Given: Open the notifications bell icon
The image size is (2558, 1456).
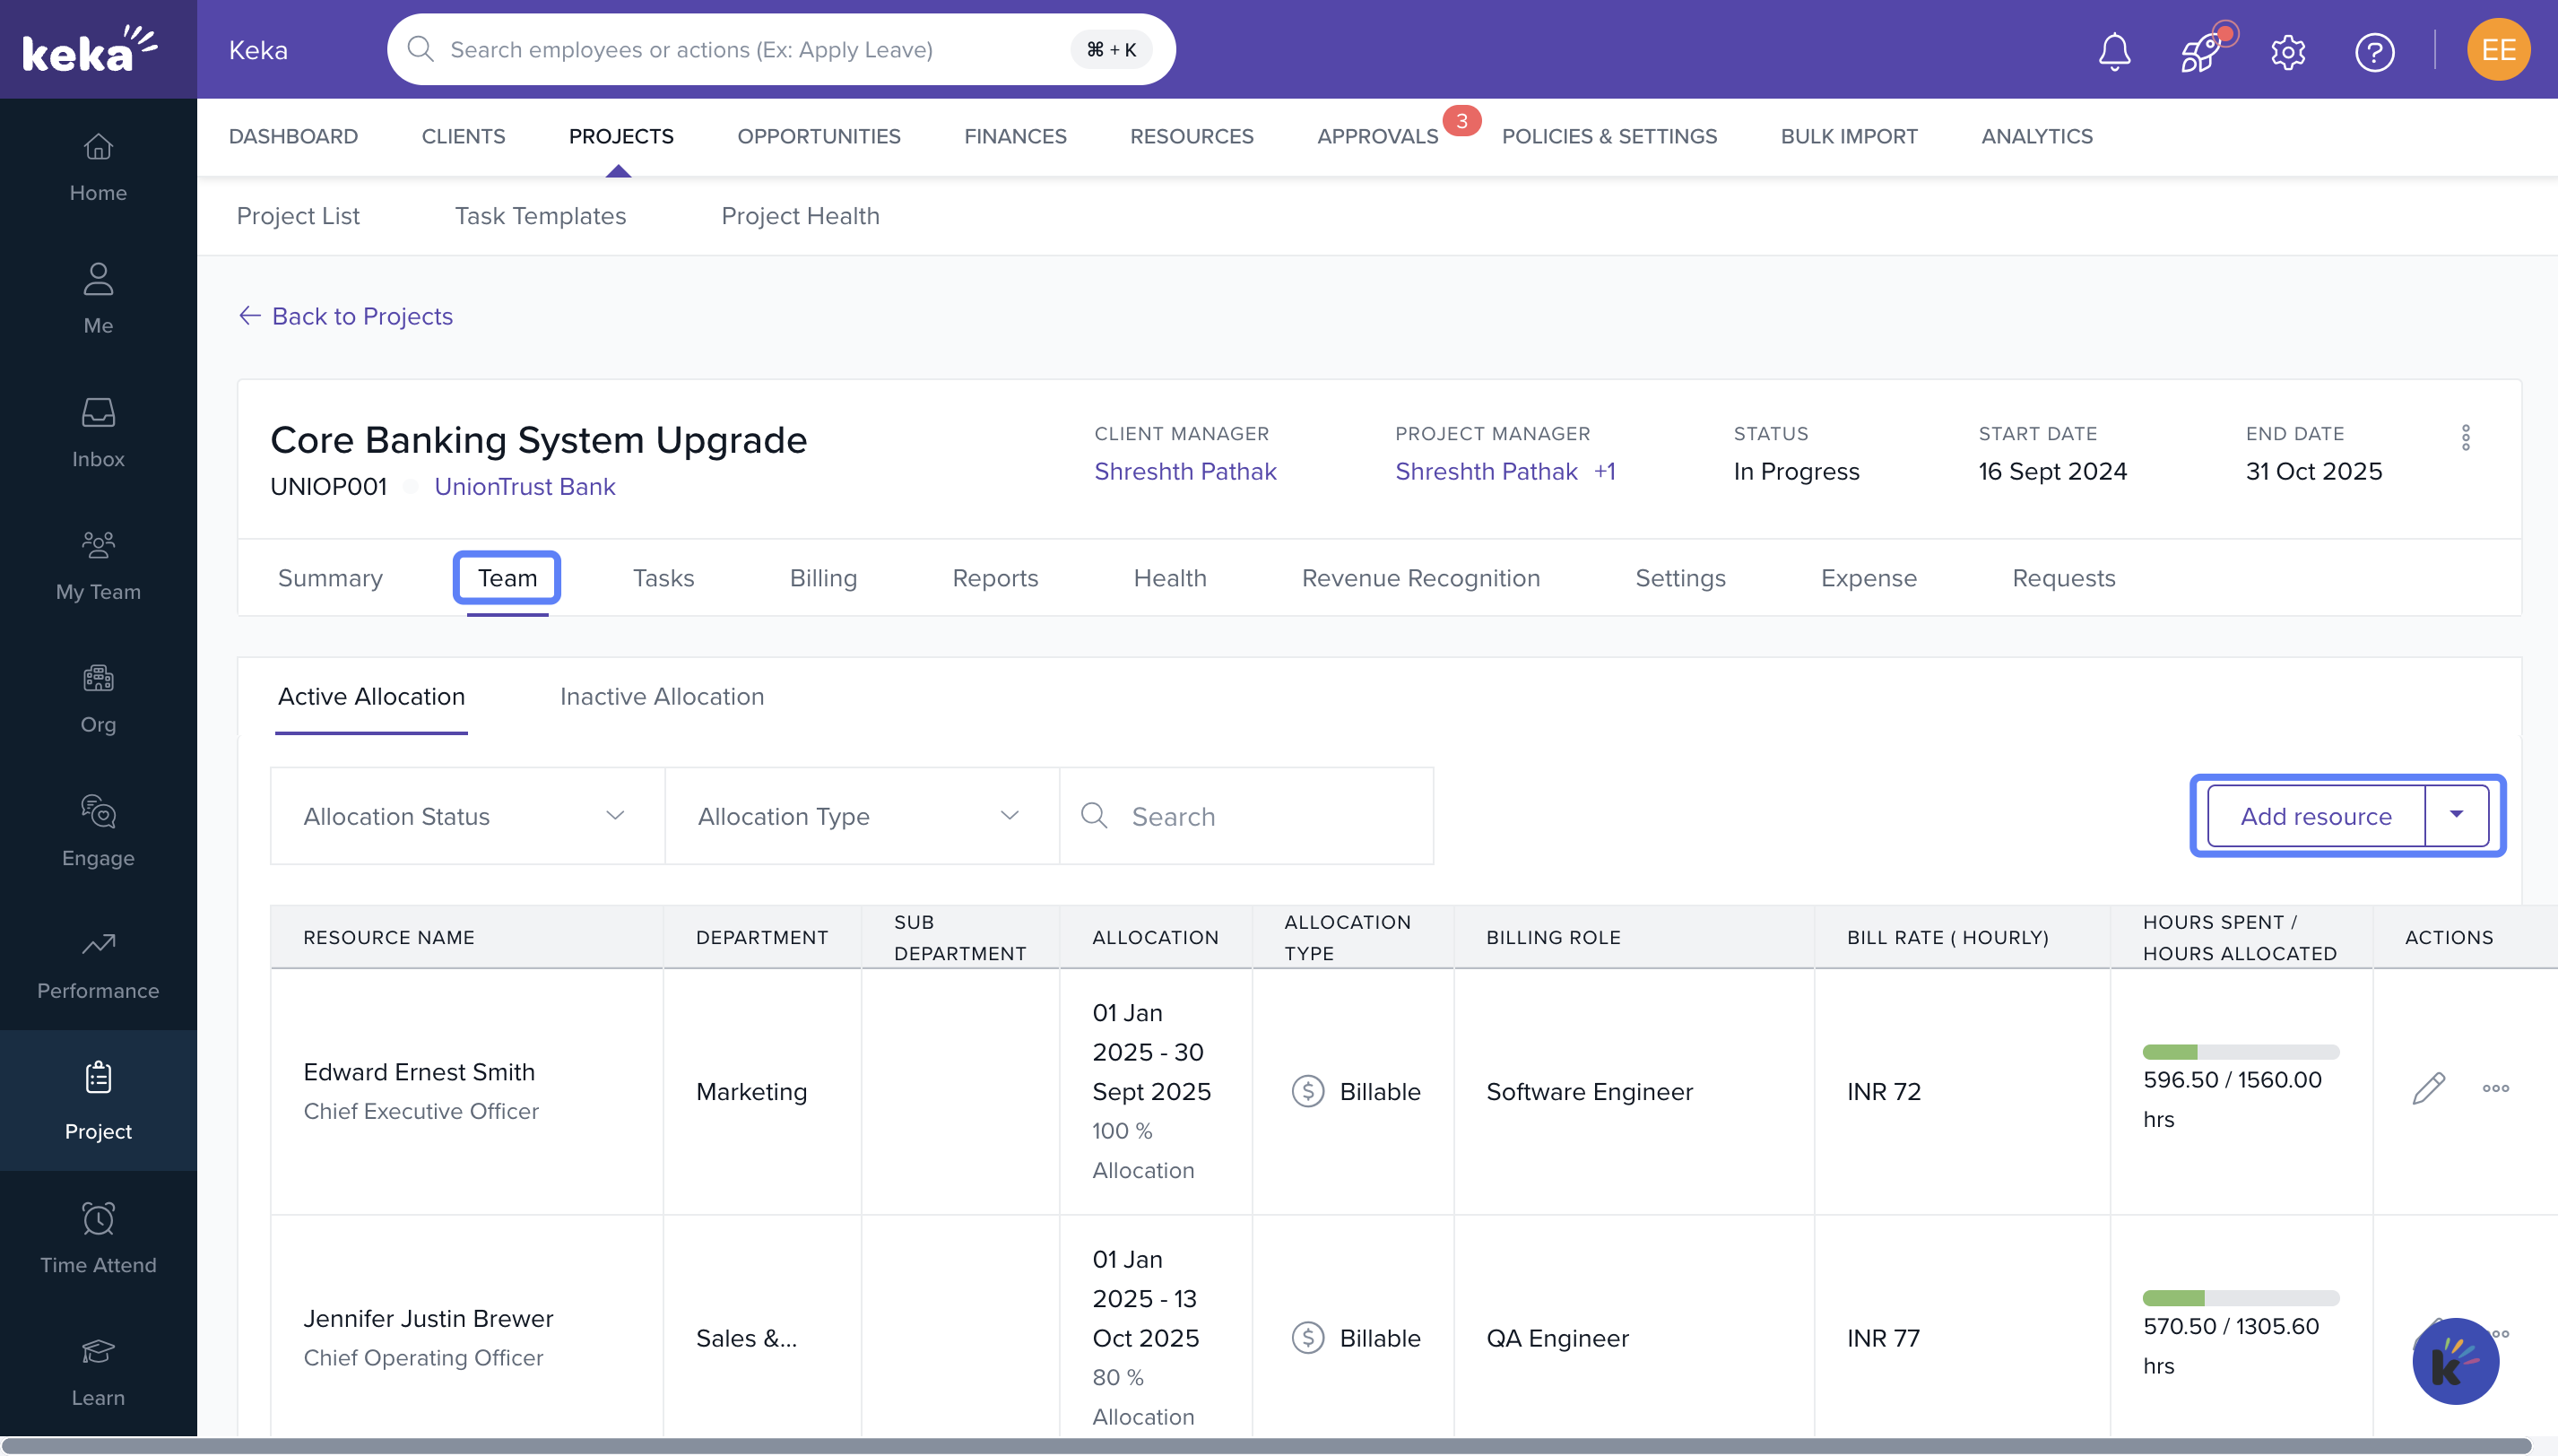Looking at the screenshot, I should [2114, 51].
